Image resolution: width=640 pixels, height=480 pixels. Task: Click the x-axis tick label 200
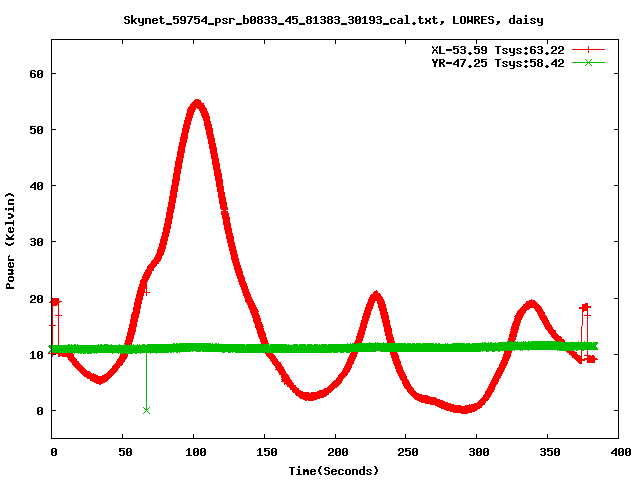pos(338,452)
